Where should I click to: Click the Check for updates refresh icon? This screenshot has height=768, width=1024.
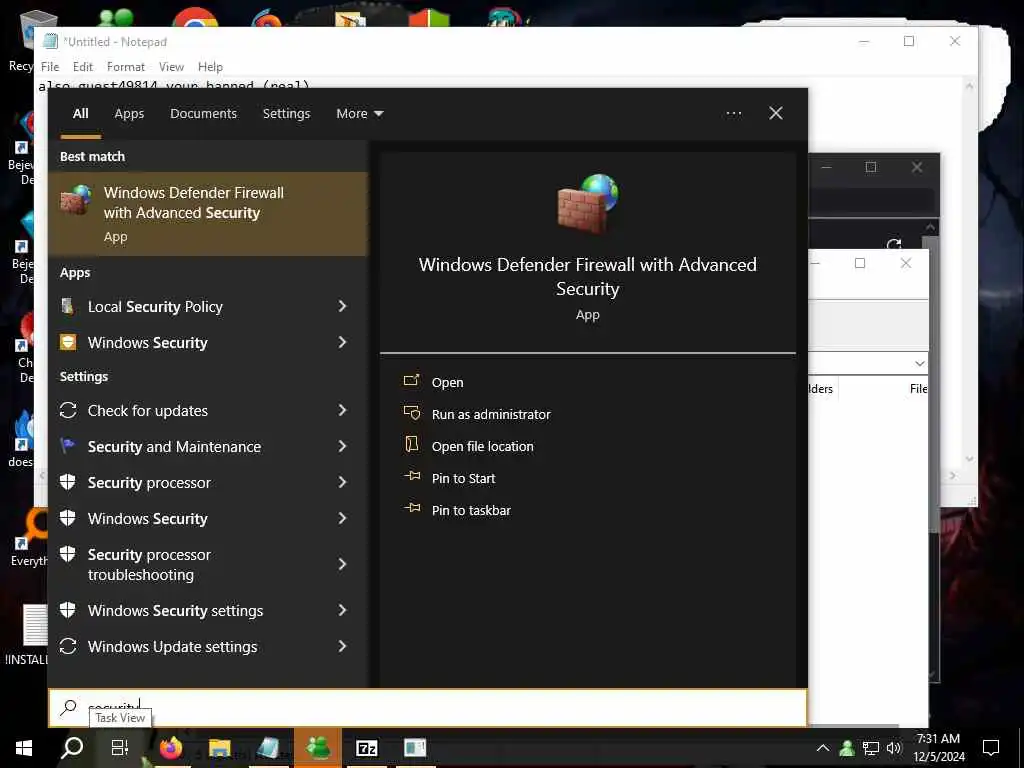(68, 410)
